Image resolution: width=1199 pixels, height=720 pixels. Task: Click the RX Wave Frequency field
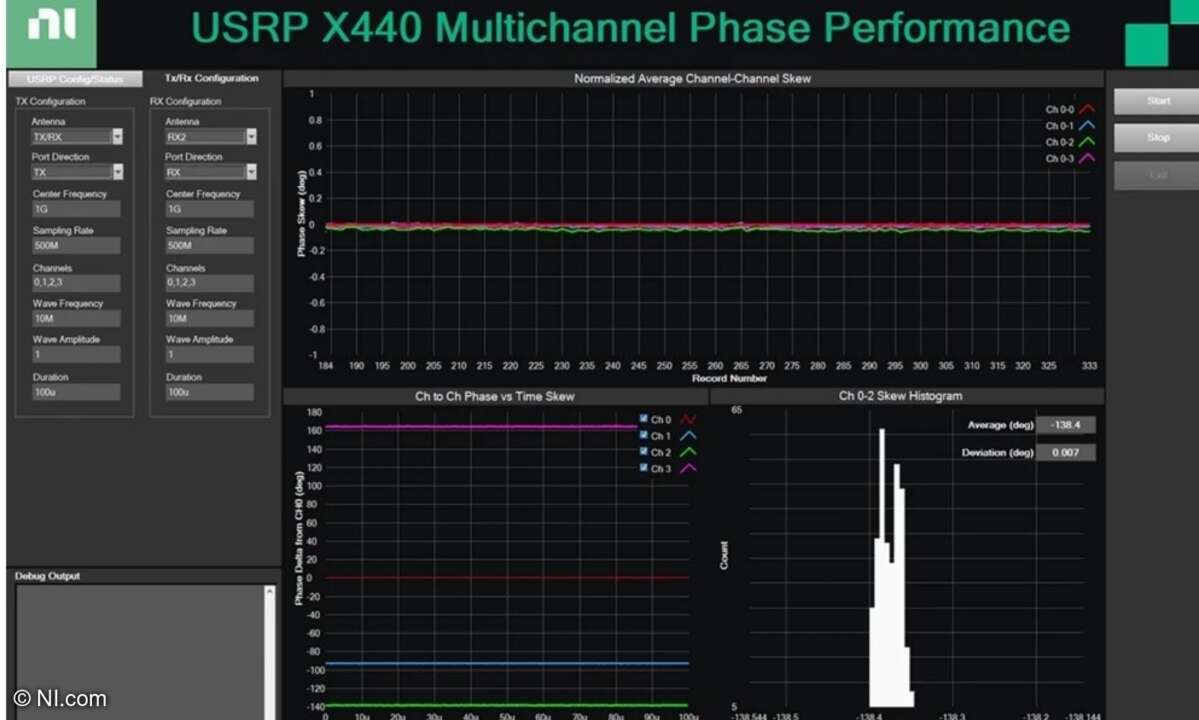(210, 318)
